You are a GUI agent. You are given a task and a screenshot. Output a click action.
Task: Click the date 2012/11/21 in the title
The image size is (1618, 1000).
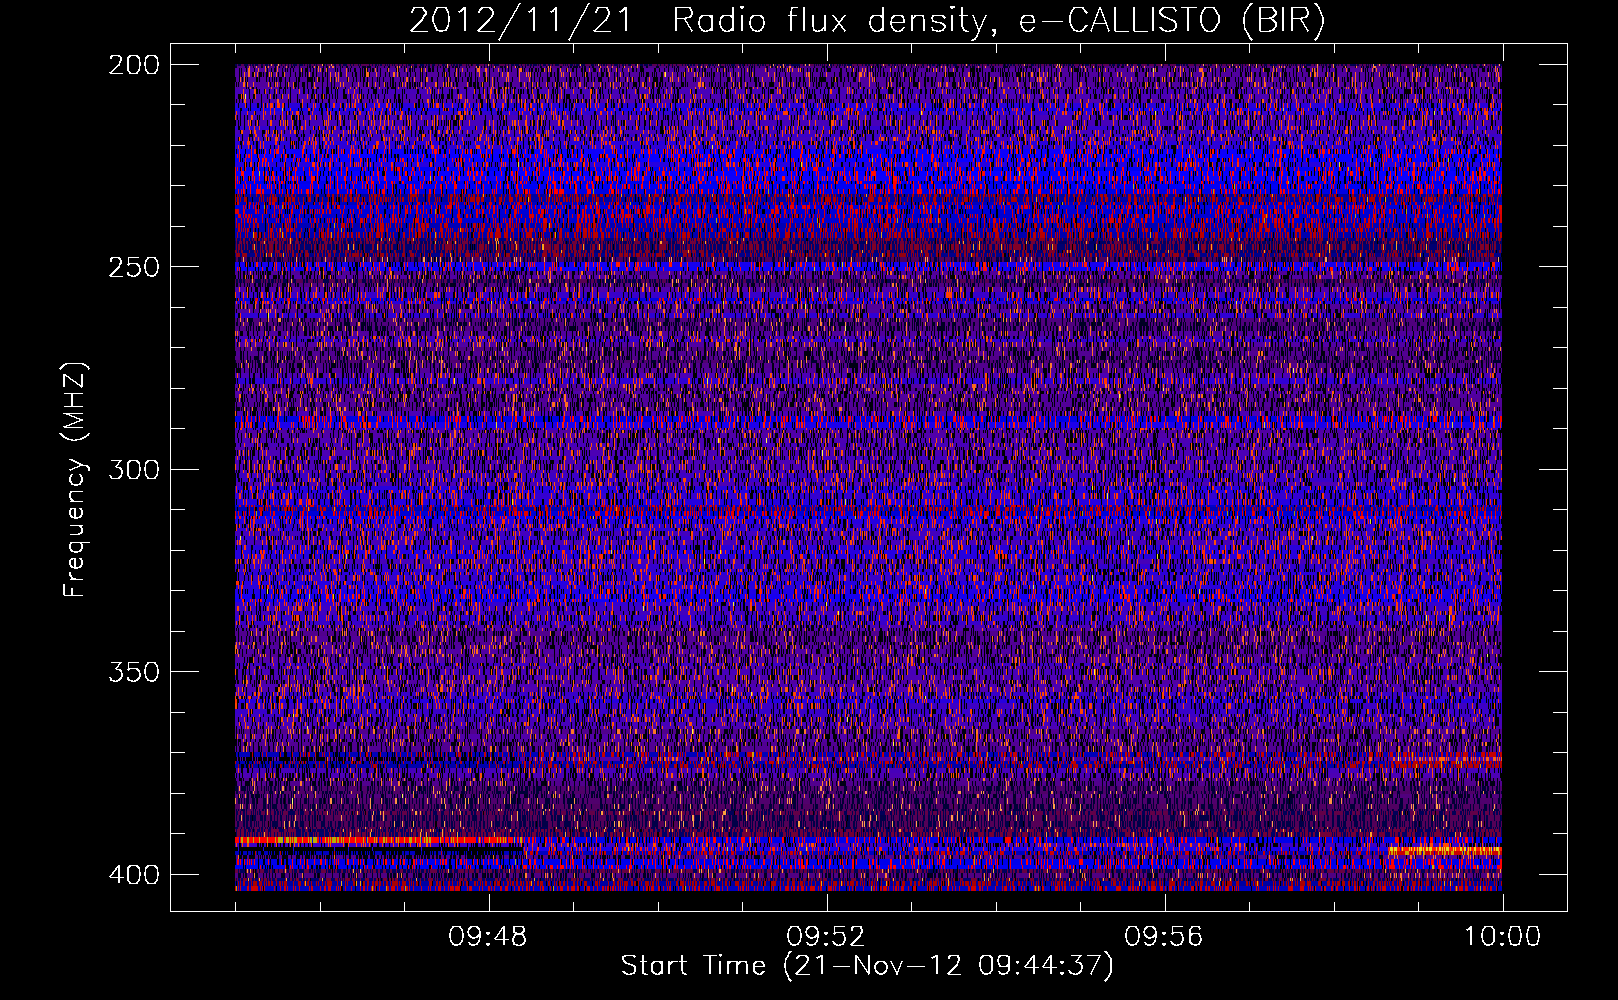tap(521, 21)
